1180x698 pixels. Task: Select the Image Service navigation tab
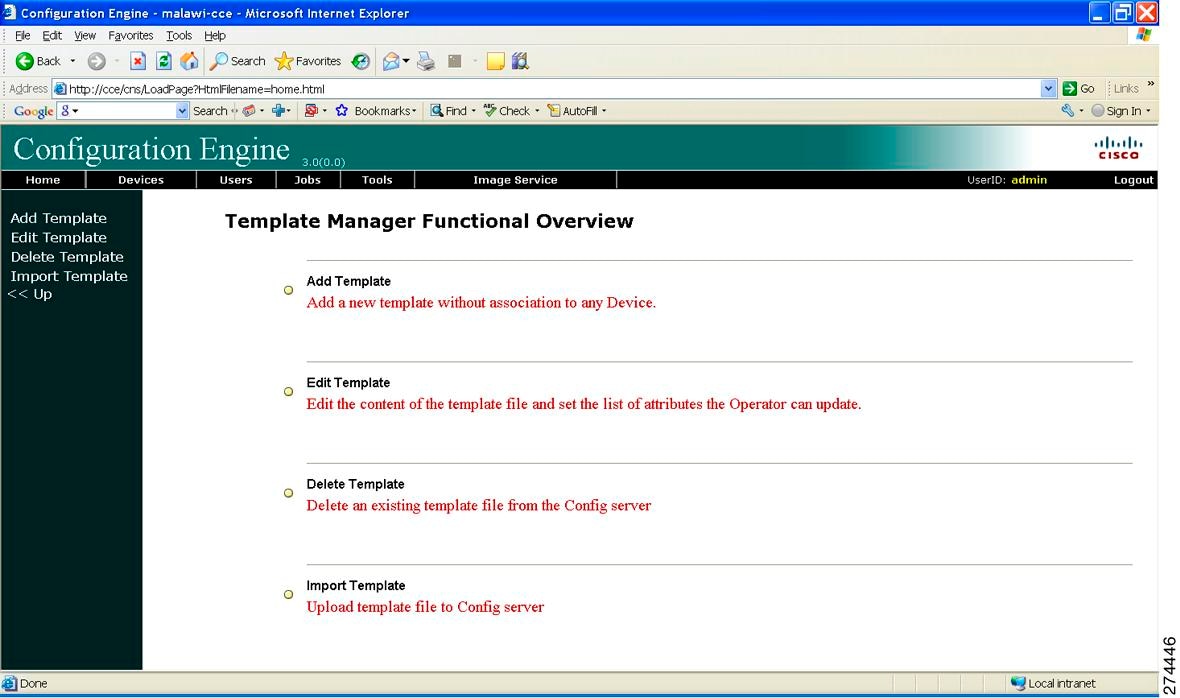(x=515, y=180)
